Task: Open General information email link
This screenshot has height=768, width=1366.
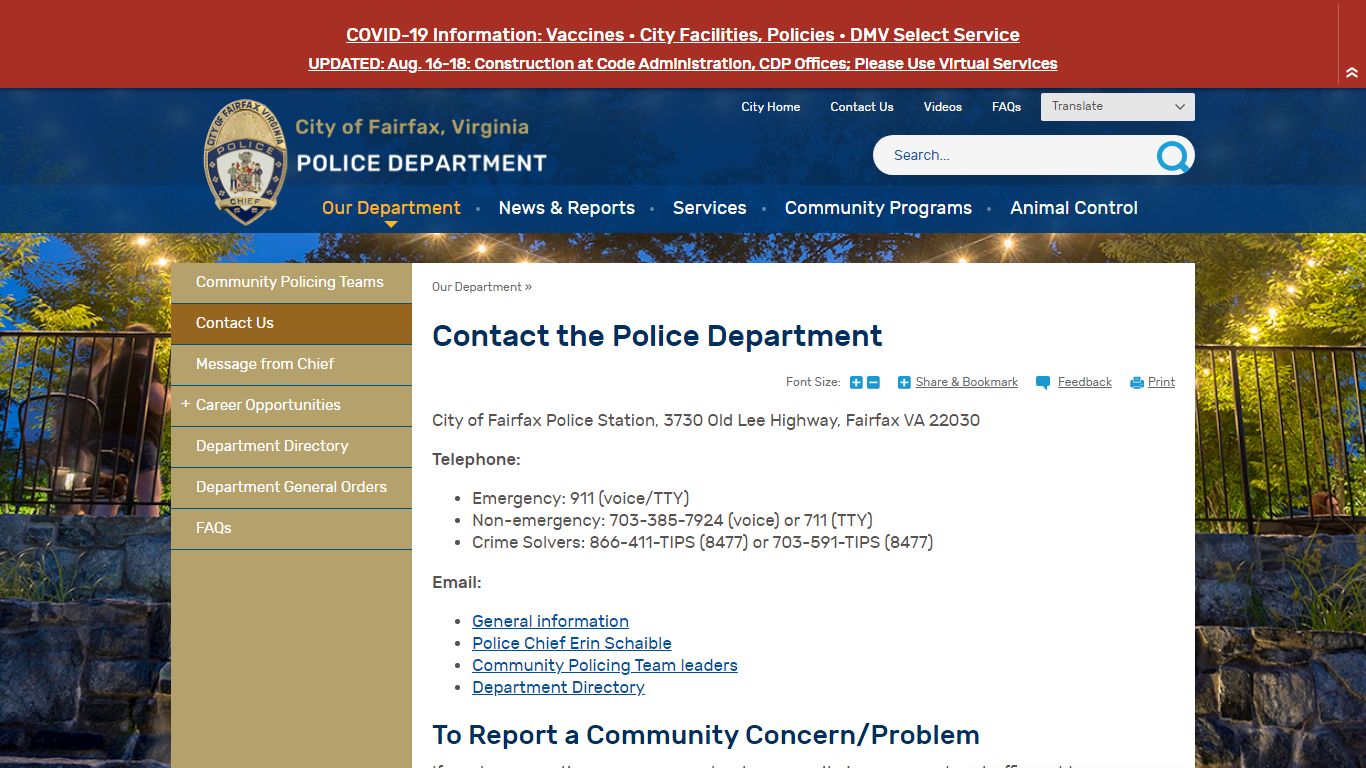Action: click(551, 622)
